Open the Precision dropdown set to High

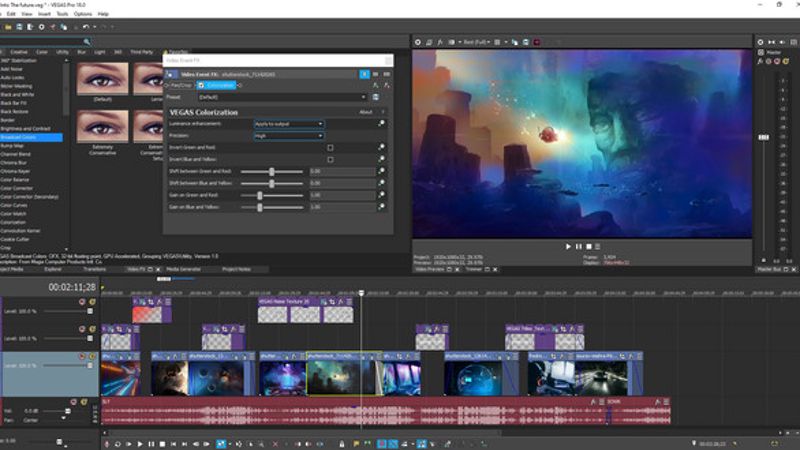coord(288,136)
